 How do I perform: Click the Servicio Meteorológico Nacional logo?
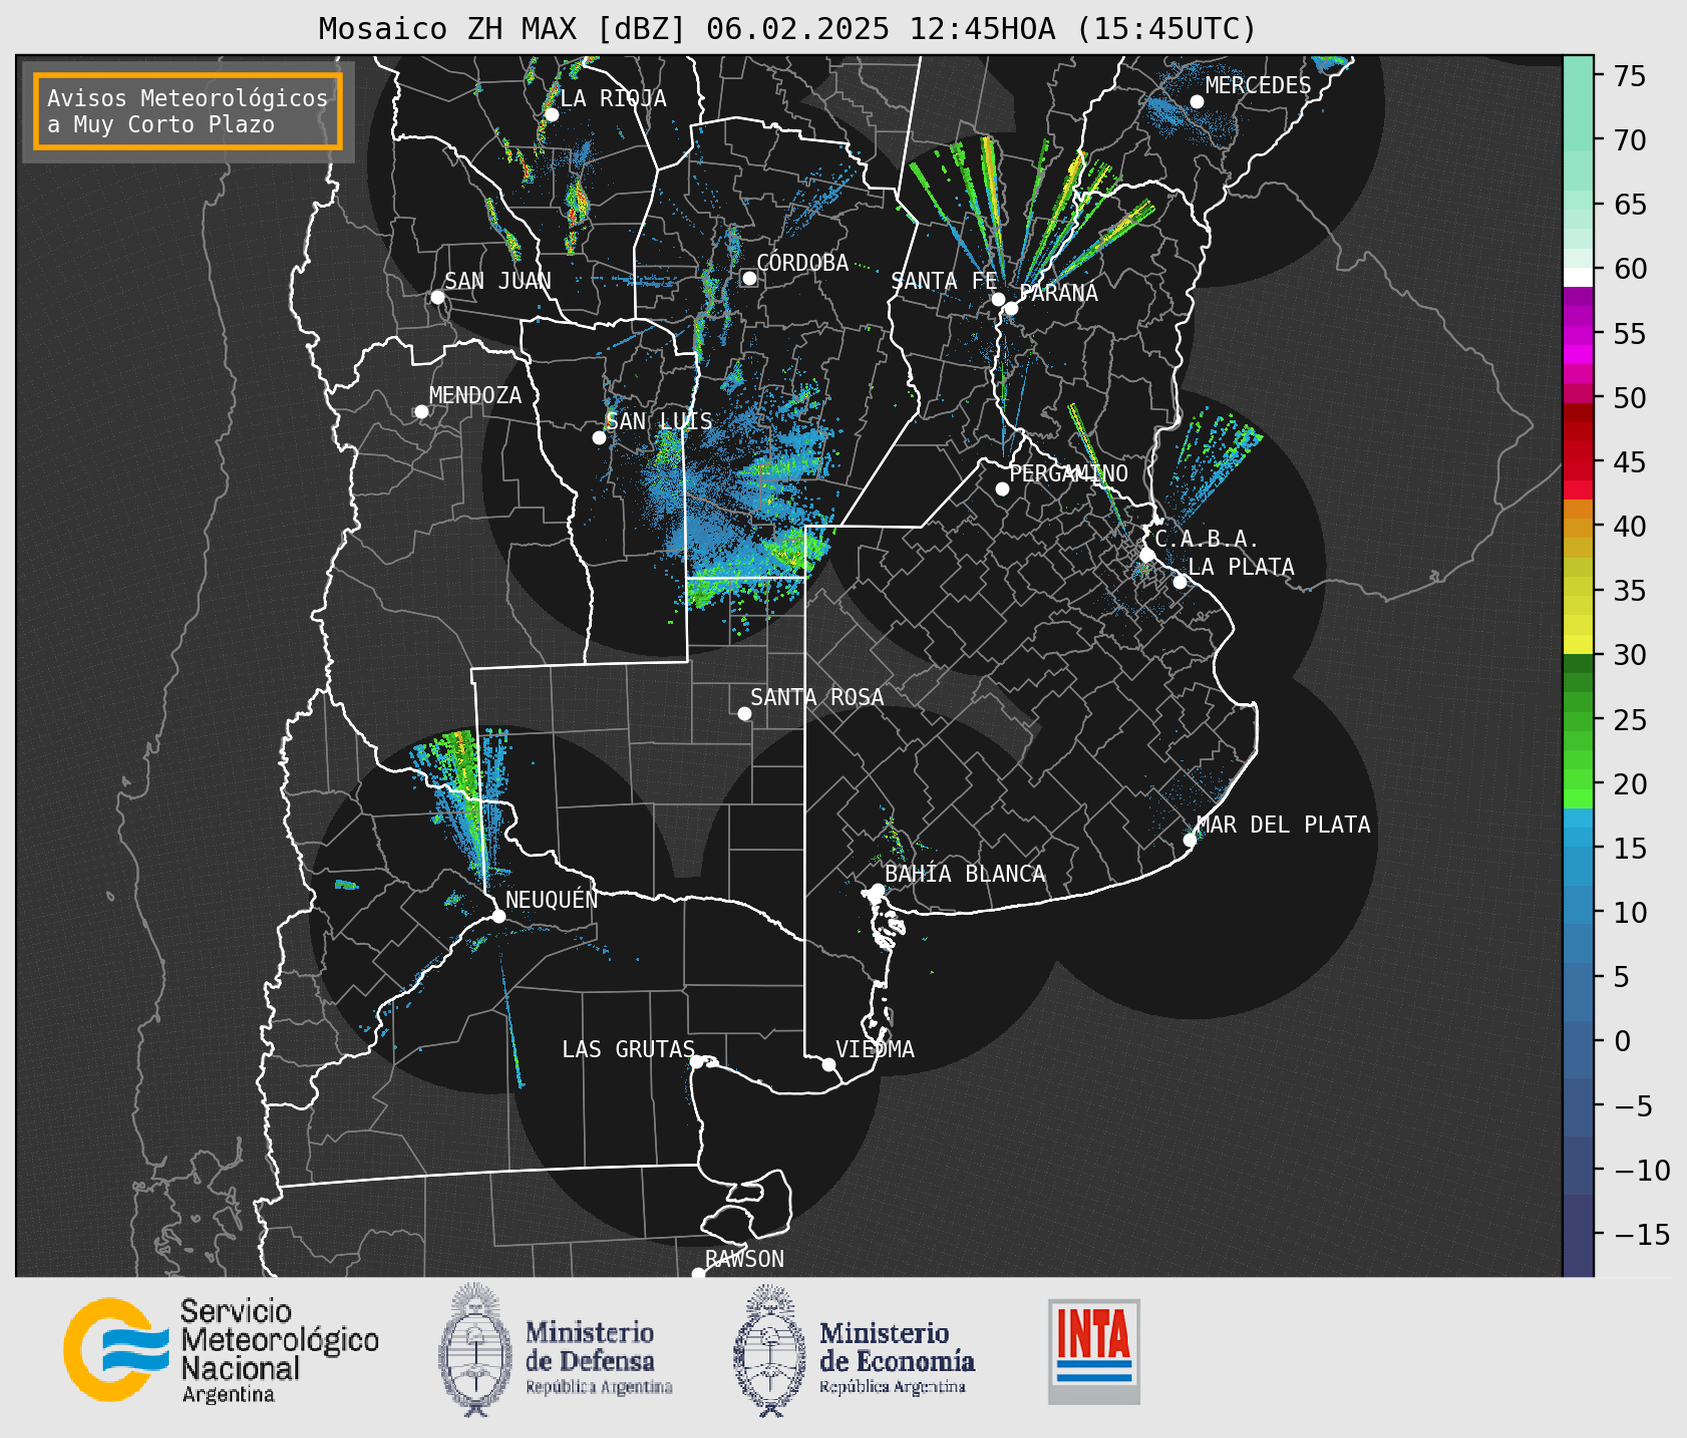(221, 1350)
